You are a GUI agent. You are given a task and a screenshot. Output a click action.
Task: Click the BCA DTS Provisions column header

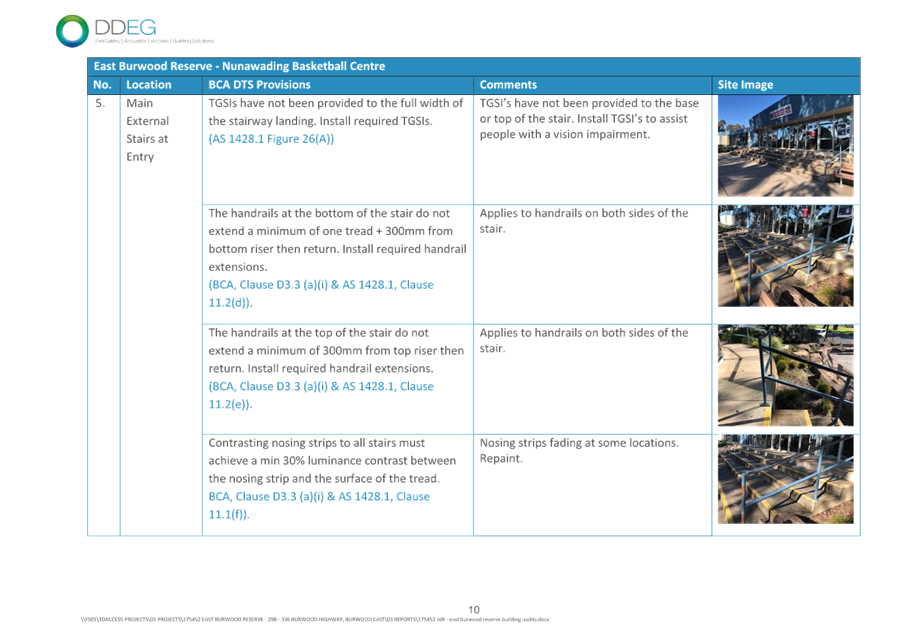pyautogui.click(x=259, y=85)
